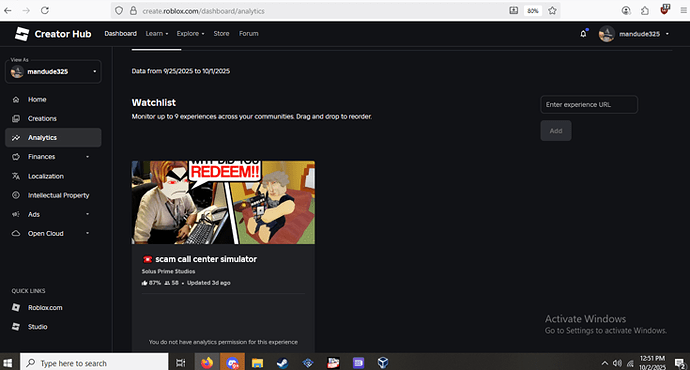Expand the Finances submenu arrow
This screenshot has width=690, height=370.
click(87, 157)
